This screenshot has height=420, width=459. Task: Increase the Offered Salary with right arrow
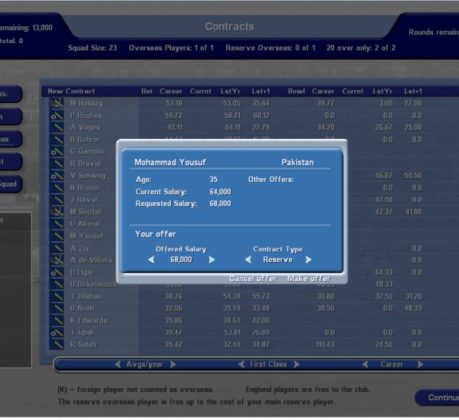[x=211, y=260]
